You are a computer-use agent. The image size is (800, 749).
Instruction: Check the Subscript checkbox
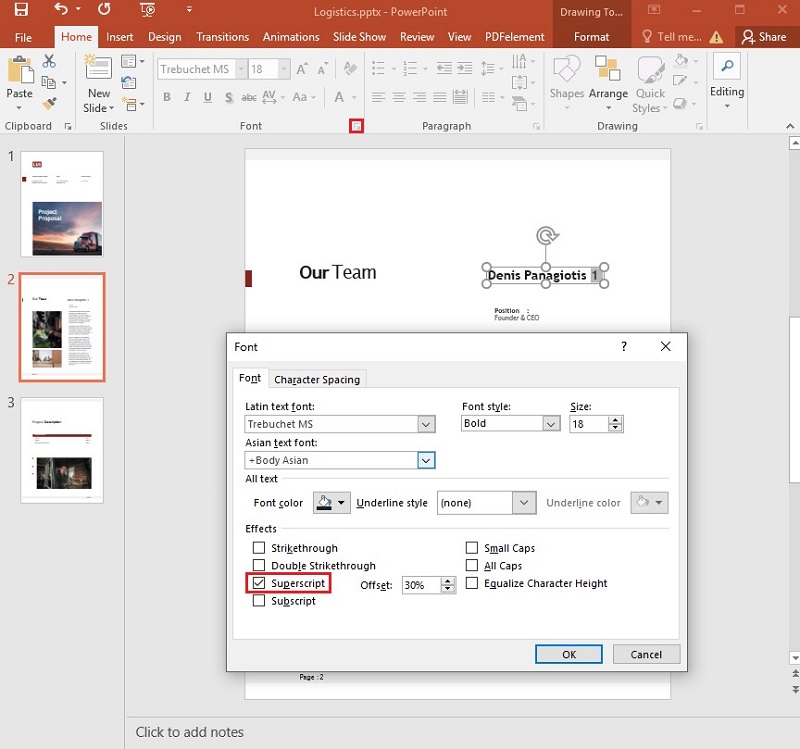tap(259, 601)
